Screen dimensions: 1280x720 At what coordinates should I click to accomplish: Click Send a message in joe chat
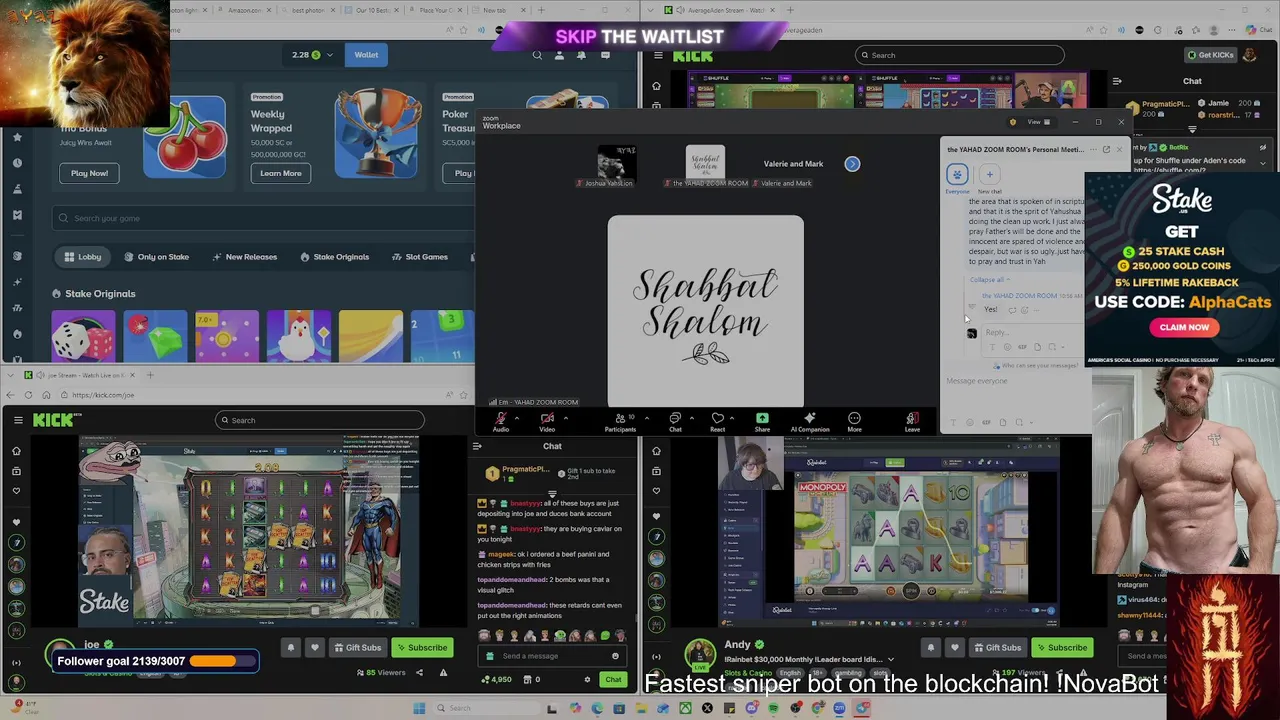(x=551, y=656)
